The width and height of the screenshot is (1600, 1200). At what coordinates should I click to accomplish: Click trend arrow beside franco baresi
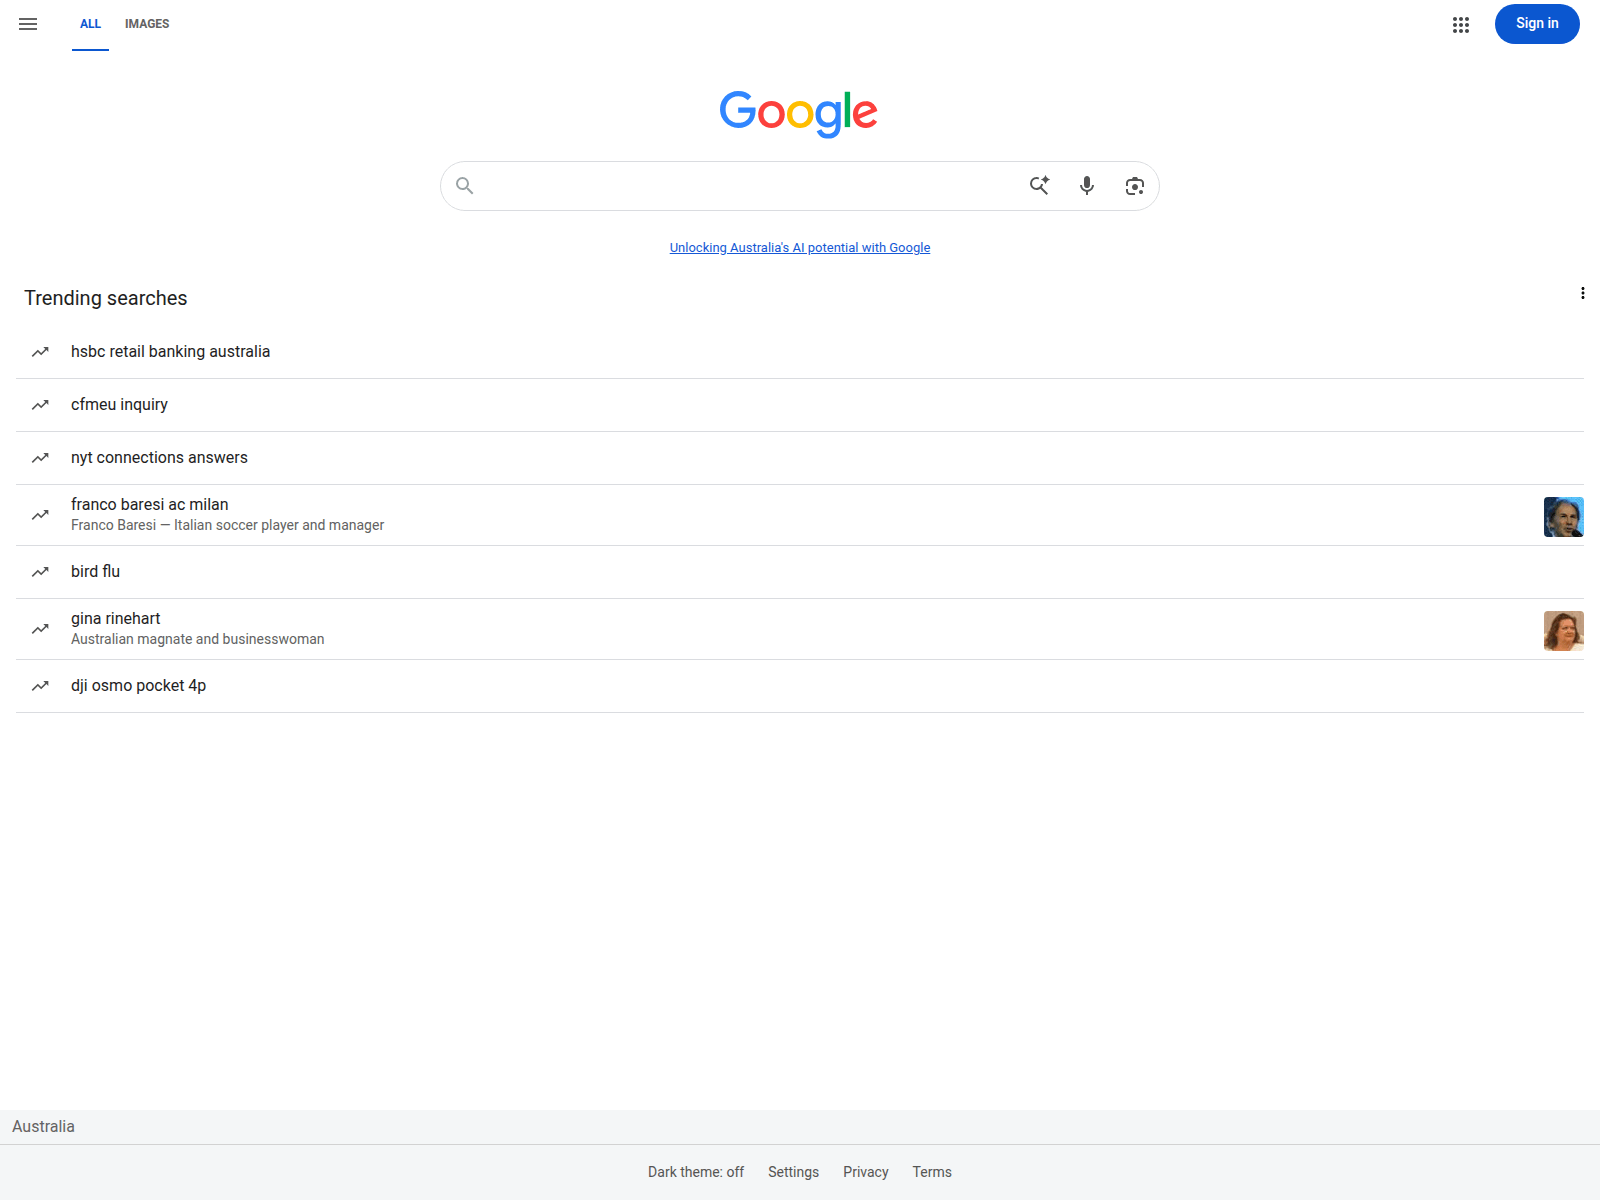40,515
